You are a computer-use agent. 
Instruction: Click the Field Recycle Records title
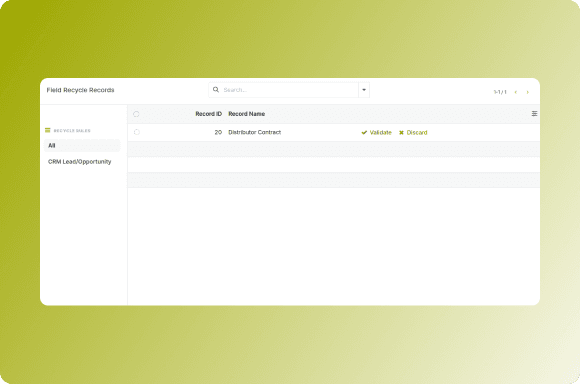pos(80,90)
